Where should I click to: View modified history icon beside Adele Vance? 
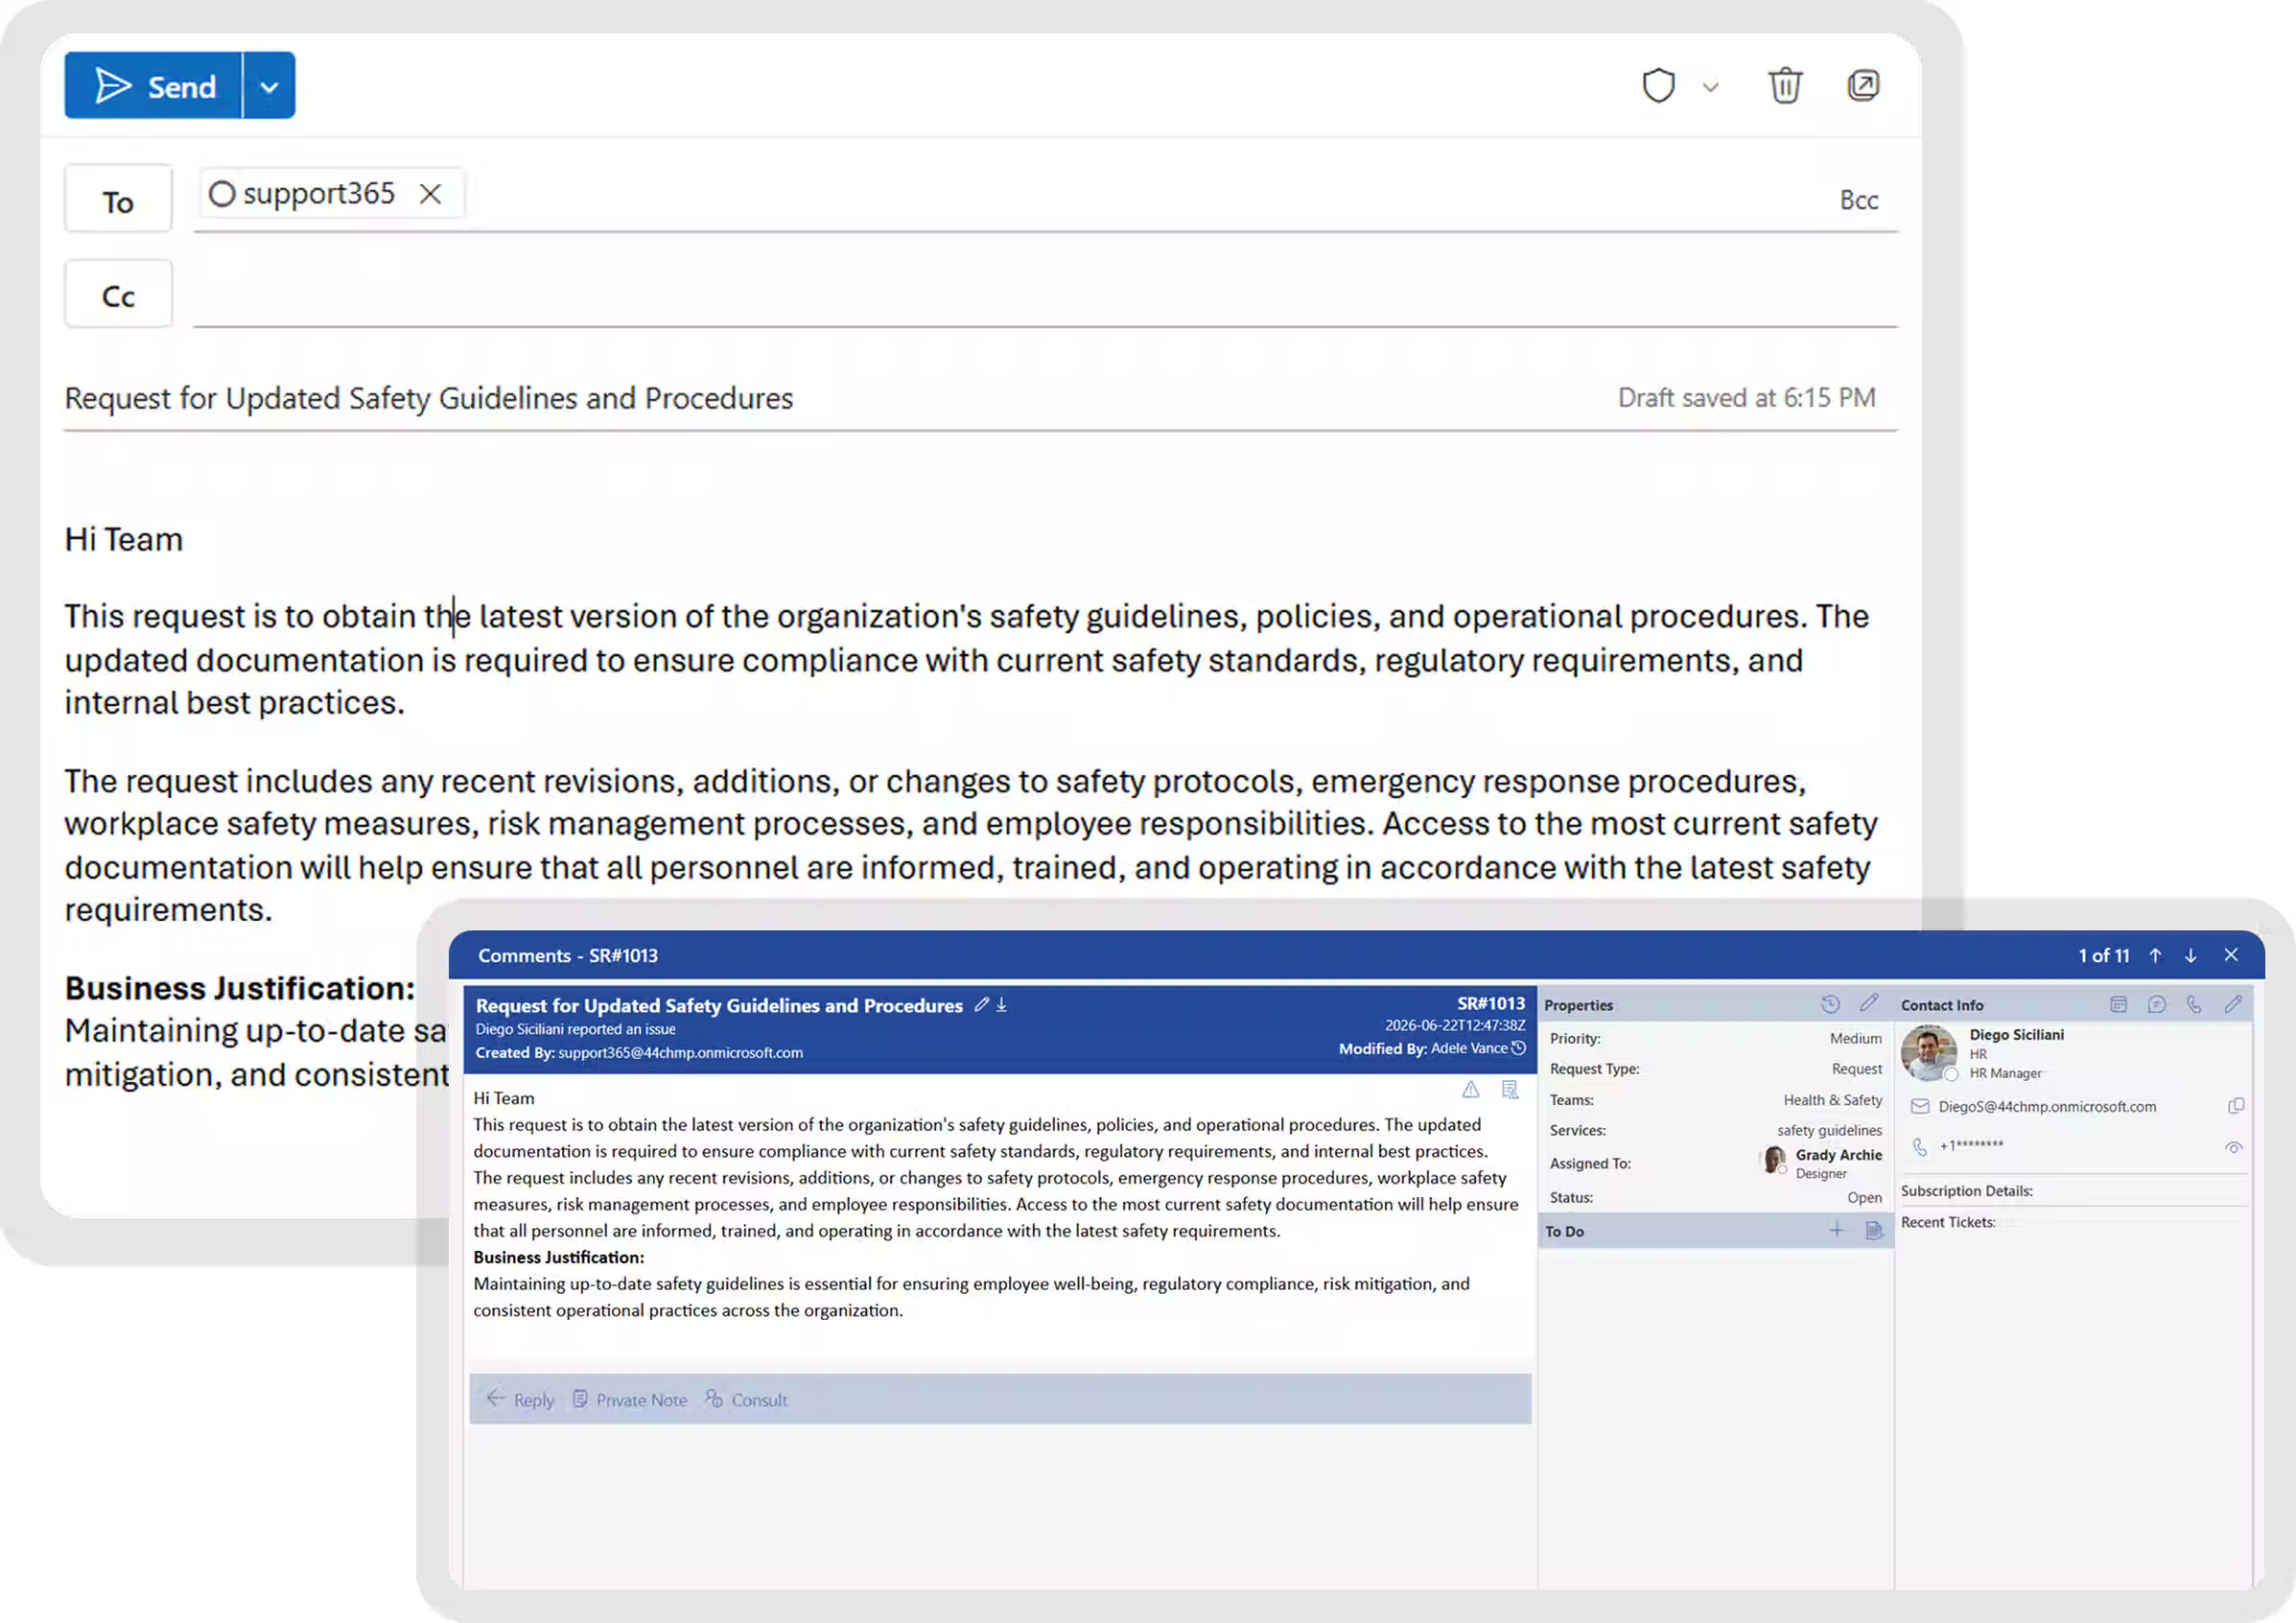pos(1518,1048)
